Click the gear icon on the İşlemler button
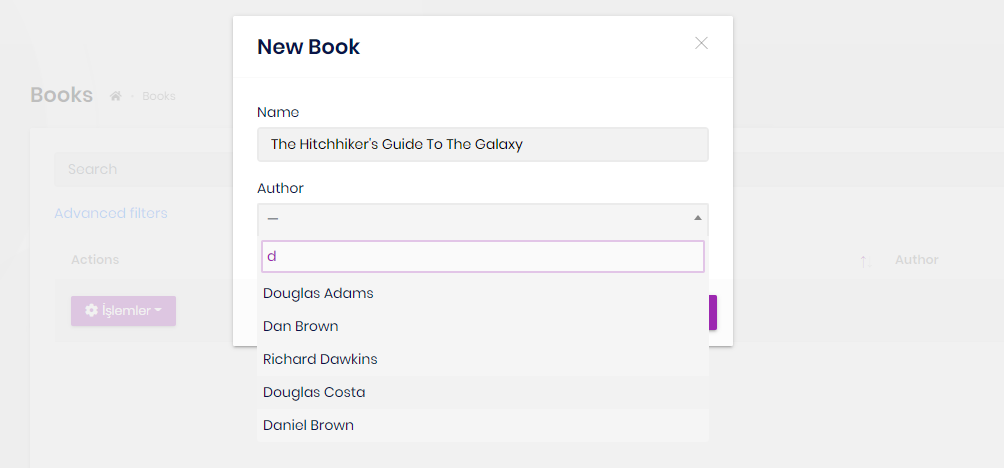Image resolution: width=1004 pixels, height=468 pixels. point(92,311)
